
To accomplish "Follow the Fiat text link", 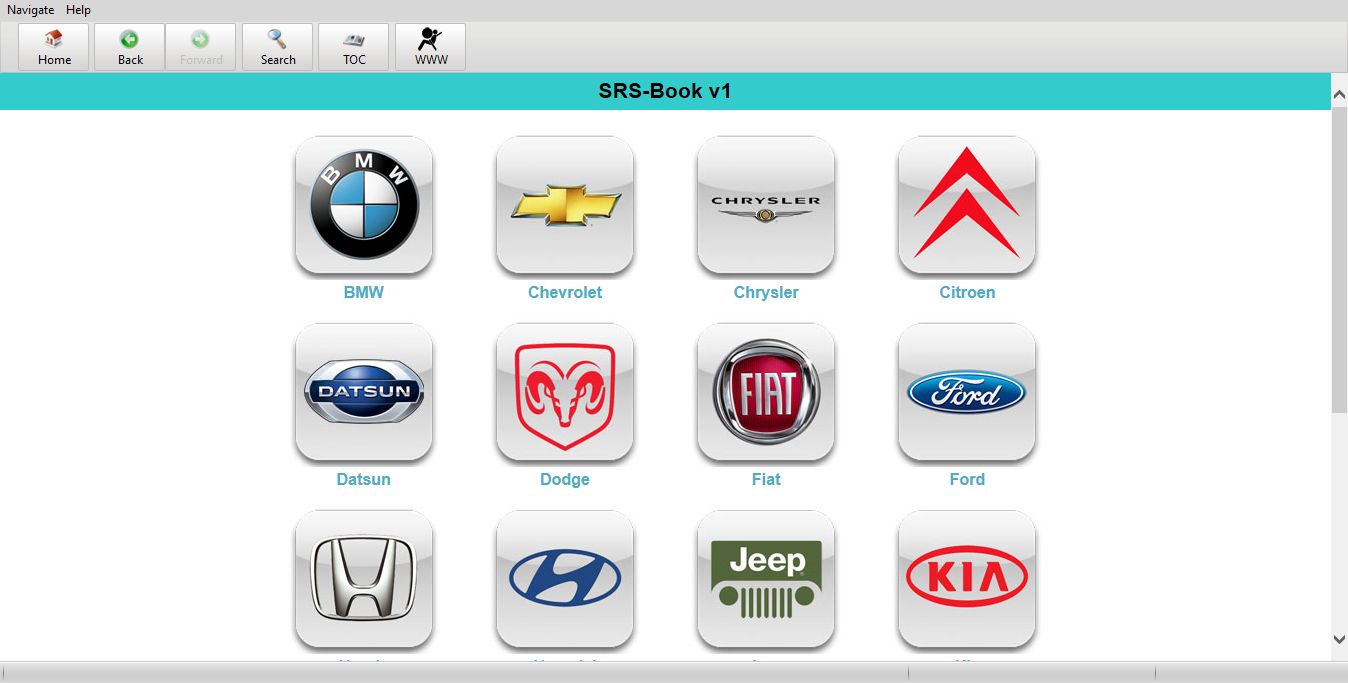I will [766, 480].
